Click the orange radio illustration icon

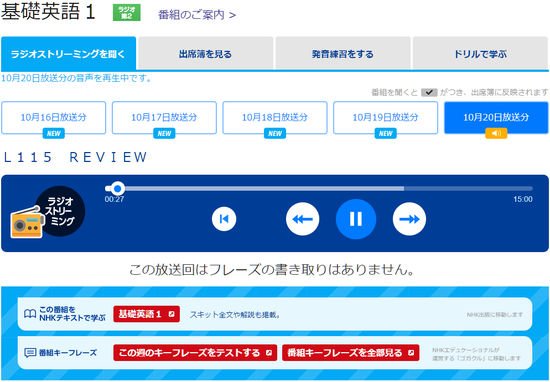(27, 222)
